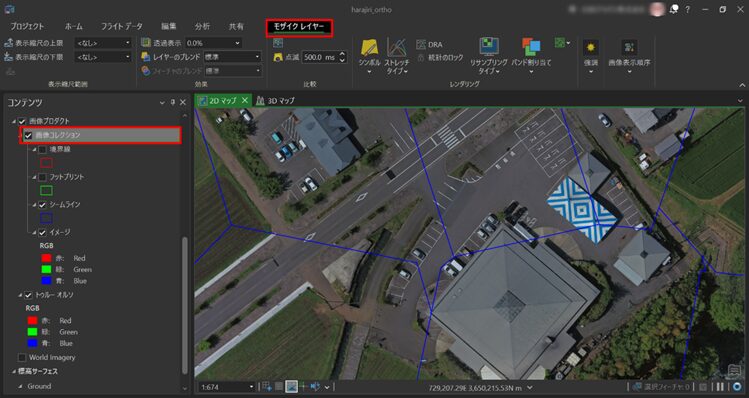Uncheck the 画像プロダクト layer group
Viewport: 749px width, 398px height.
22,121
